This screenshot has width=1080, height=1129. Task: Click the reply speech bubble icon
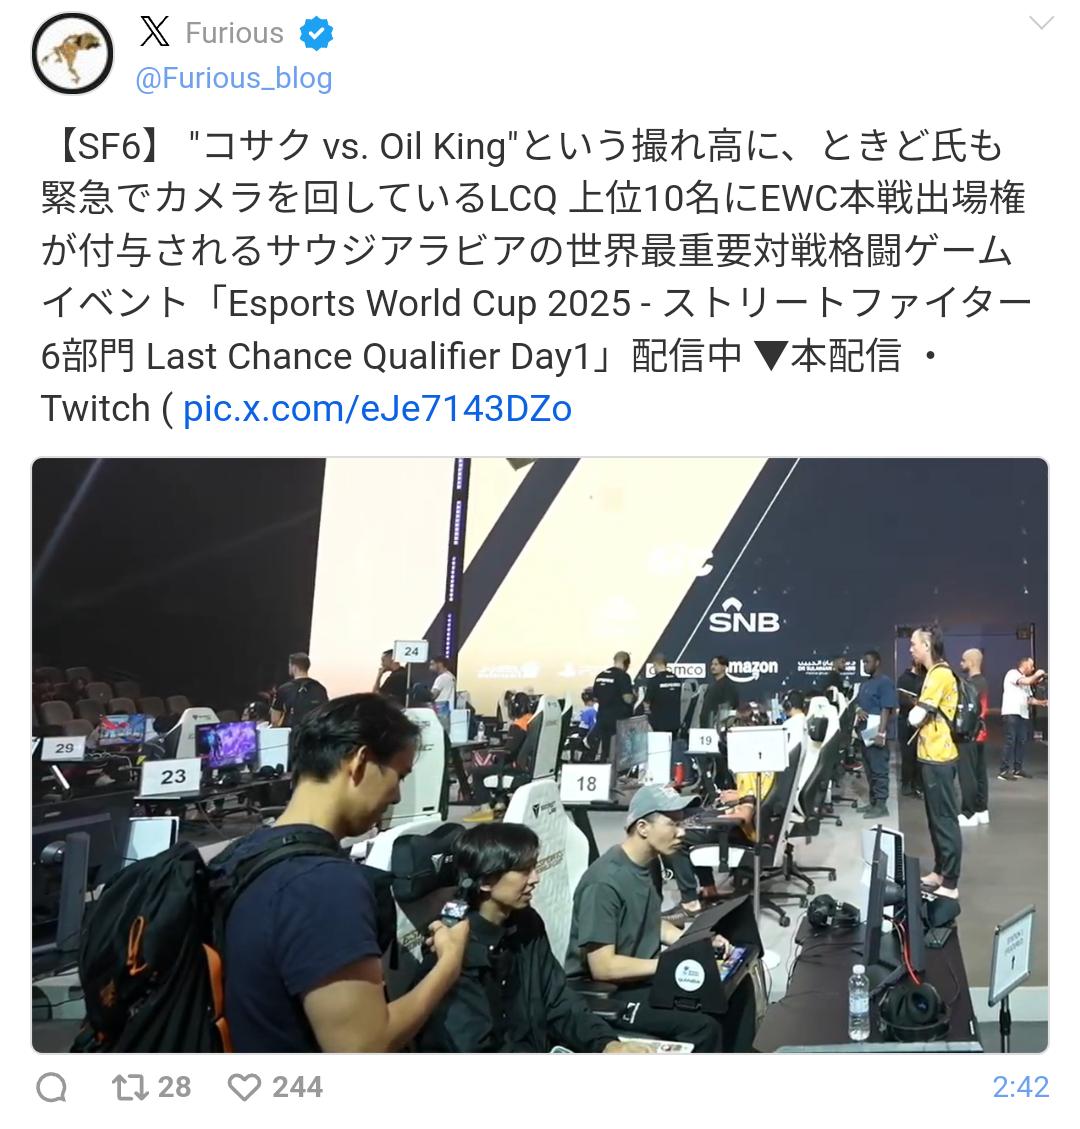(x=52, y=1087)
